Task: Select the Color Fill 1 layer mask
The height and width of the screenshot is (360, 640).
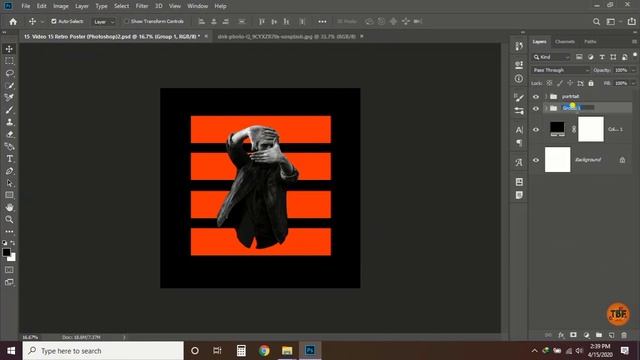Action: (x=591, y=129)
